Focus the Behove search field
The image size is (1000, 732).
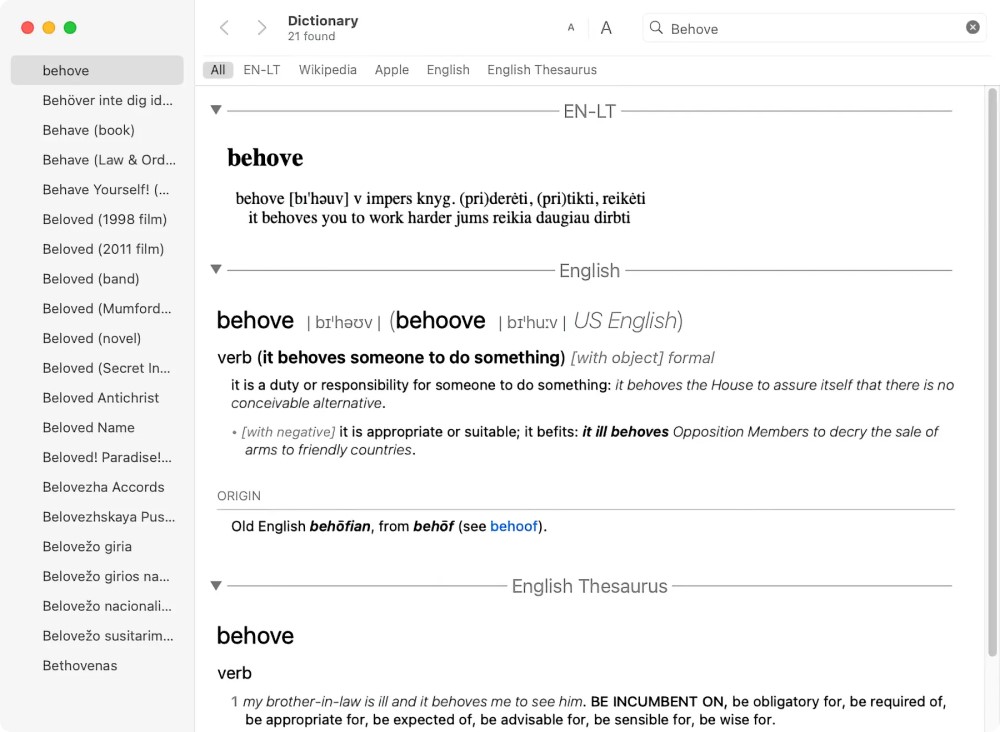point(814,28)
